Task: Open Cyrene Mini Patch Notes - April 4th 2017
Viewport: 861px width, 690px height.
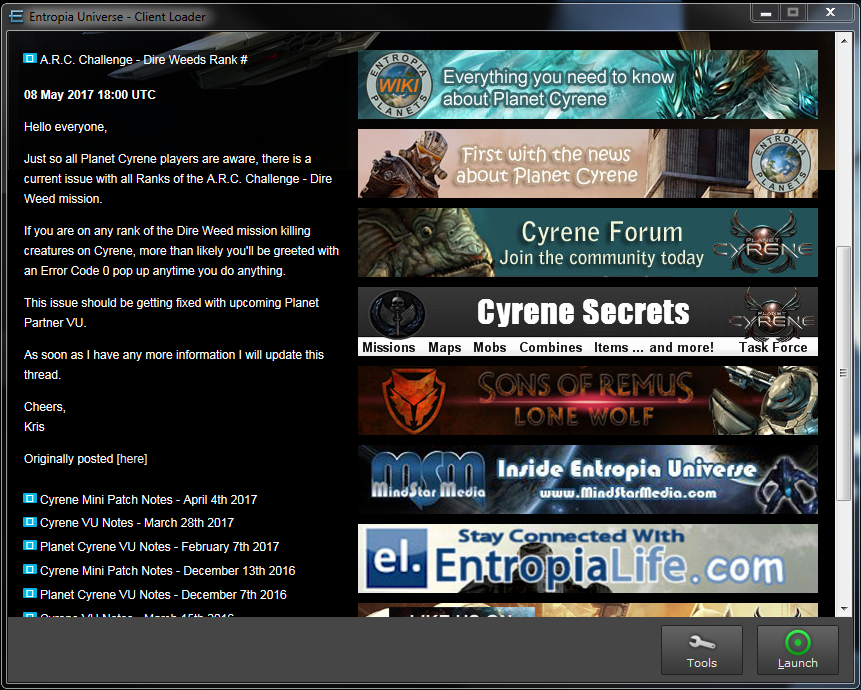Action: 148,500
